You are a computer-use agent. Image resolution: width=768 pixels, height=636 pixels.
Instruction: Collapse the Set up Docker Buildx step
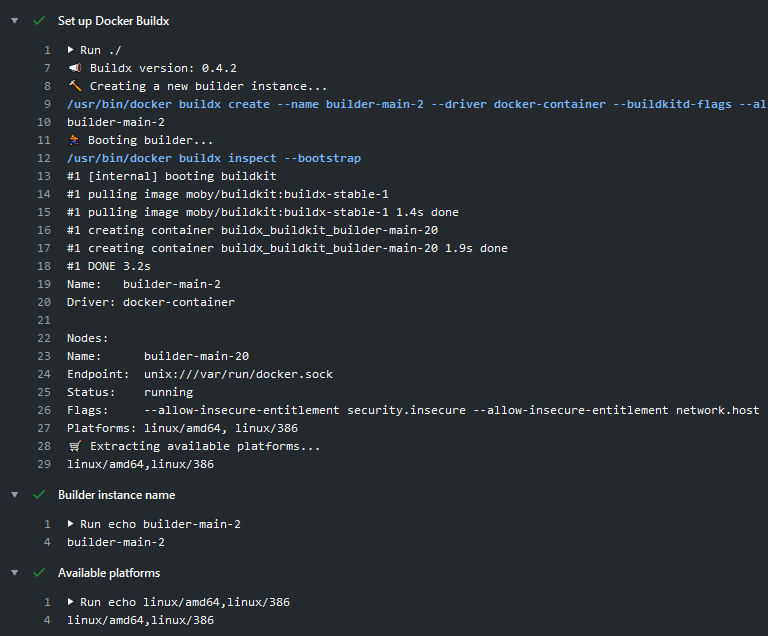[15, 20]
